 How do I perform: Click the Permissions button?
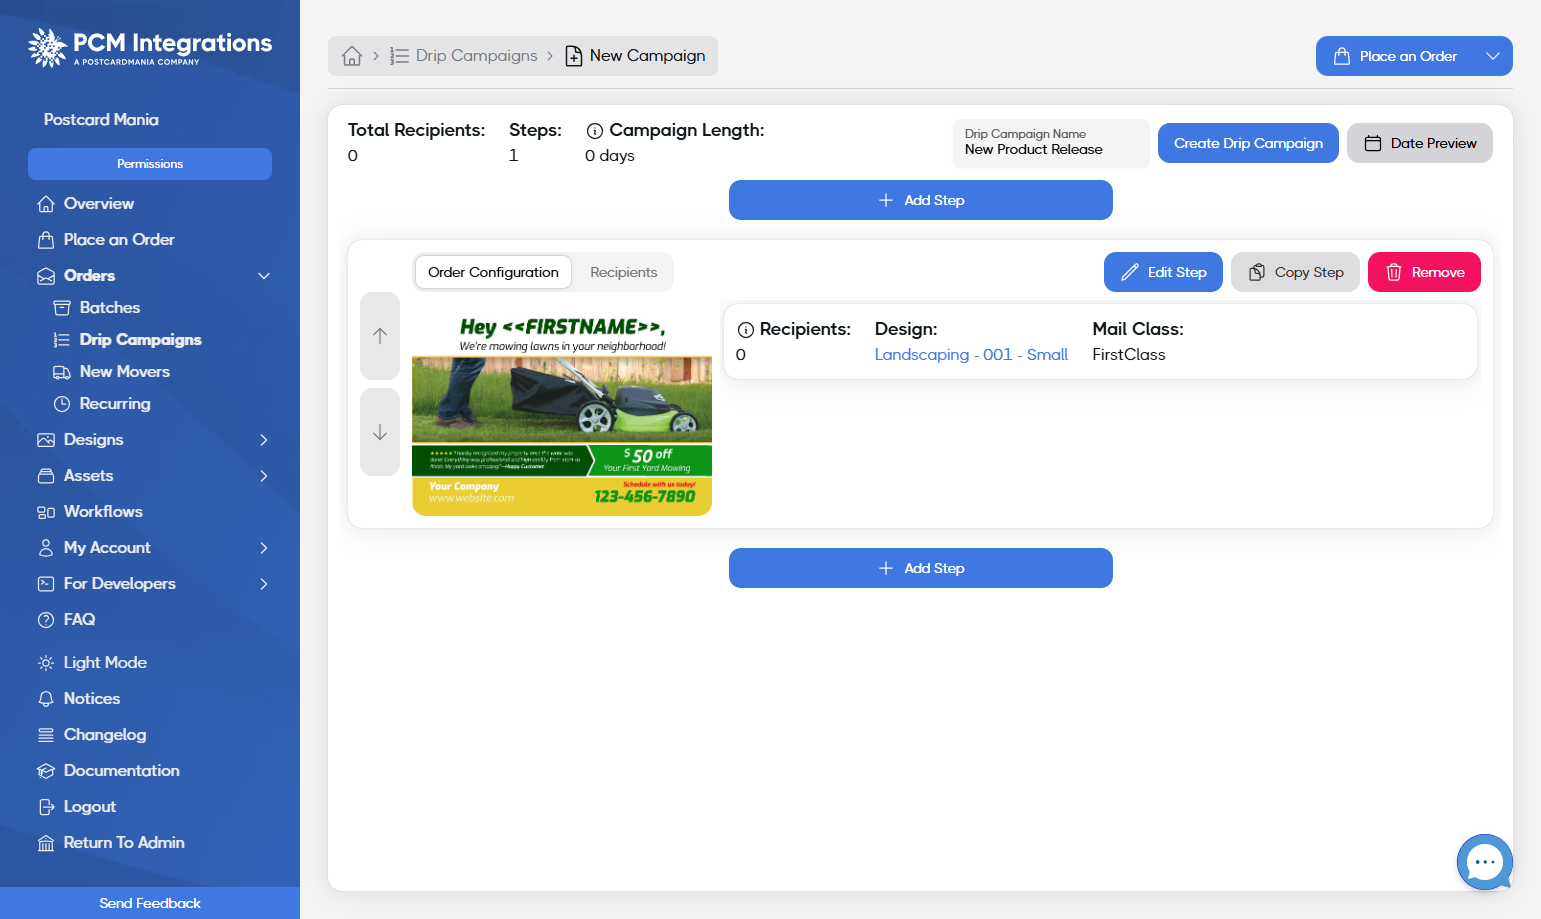[150, 164]
